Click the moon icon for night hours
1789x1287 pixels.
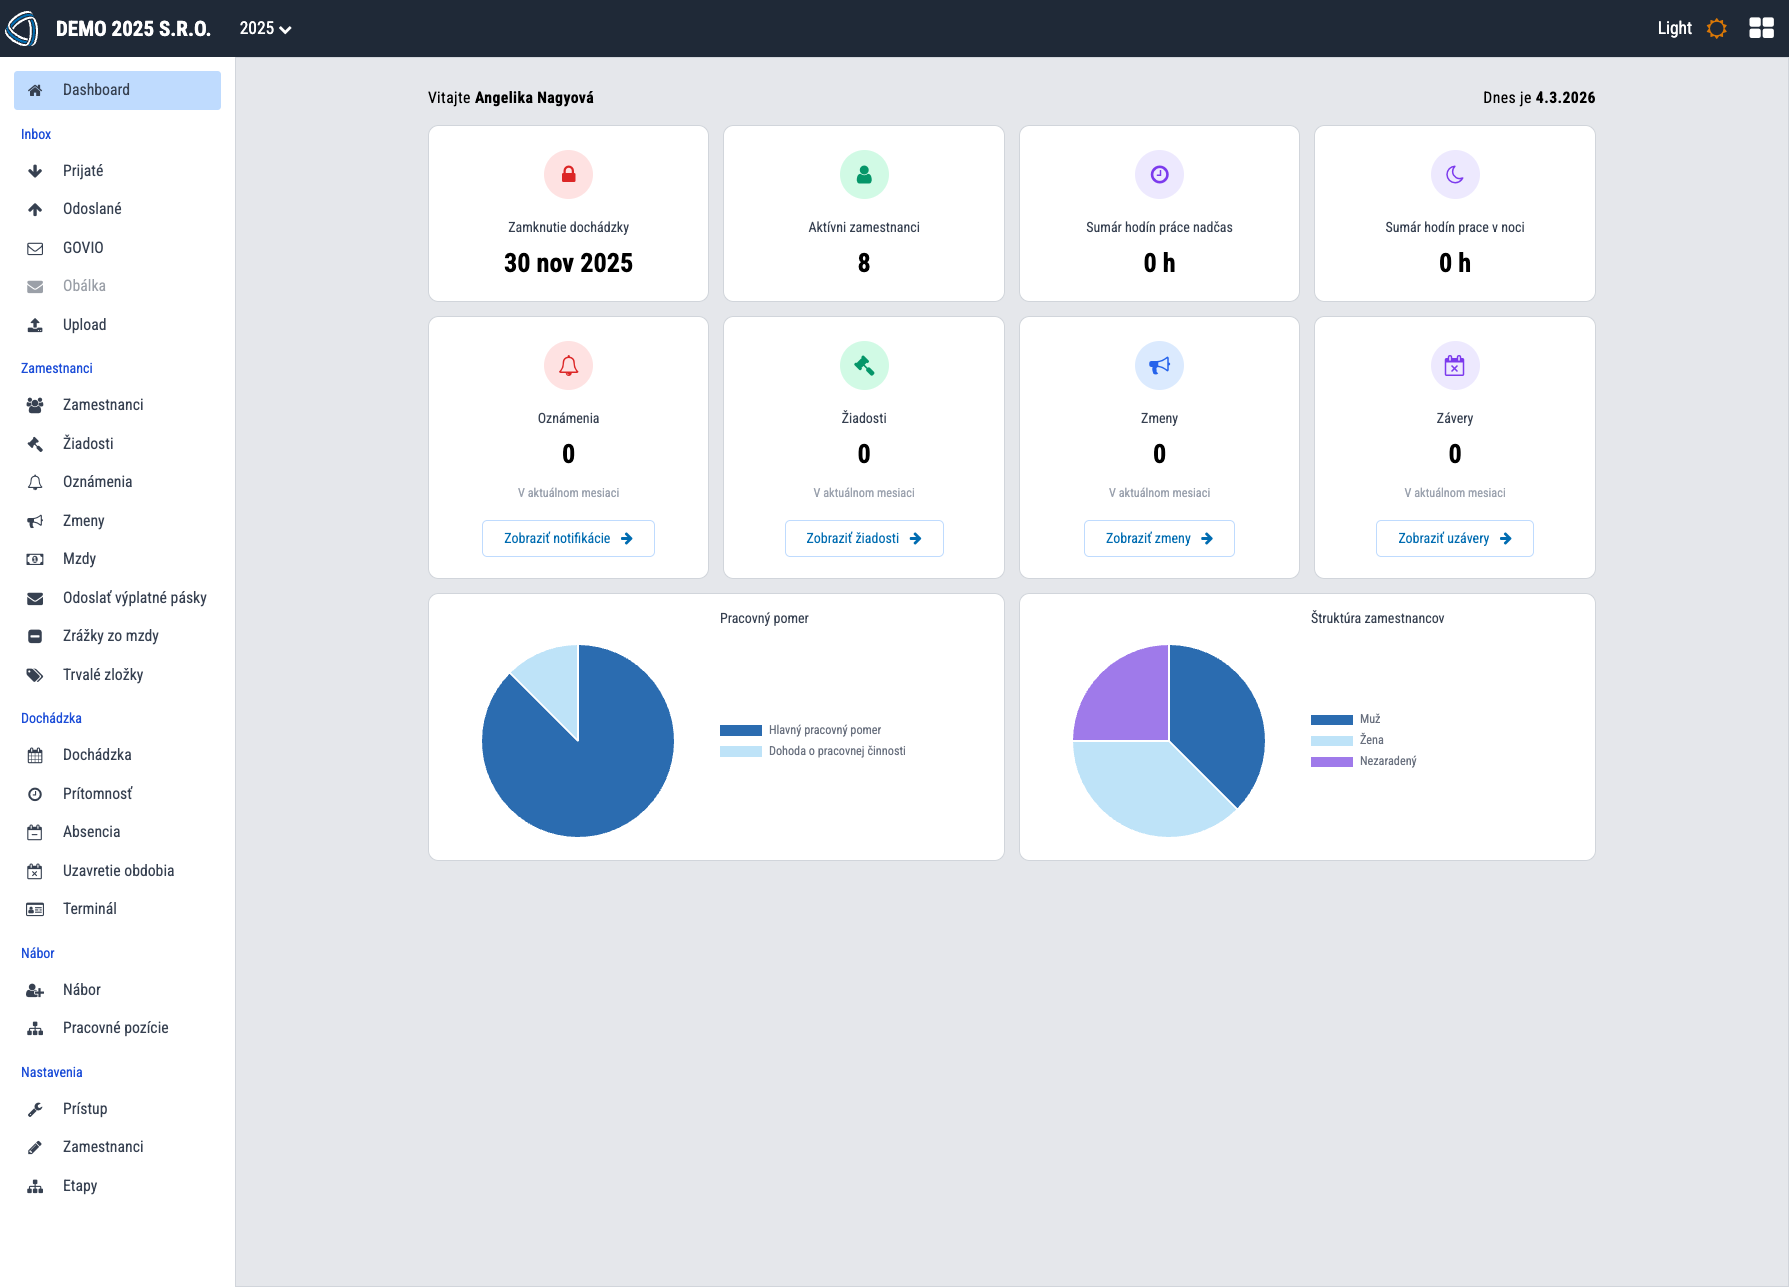point(1454,175)
